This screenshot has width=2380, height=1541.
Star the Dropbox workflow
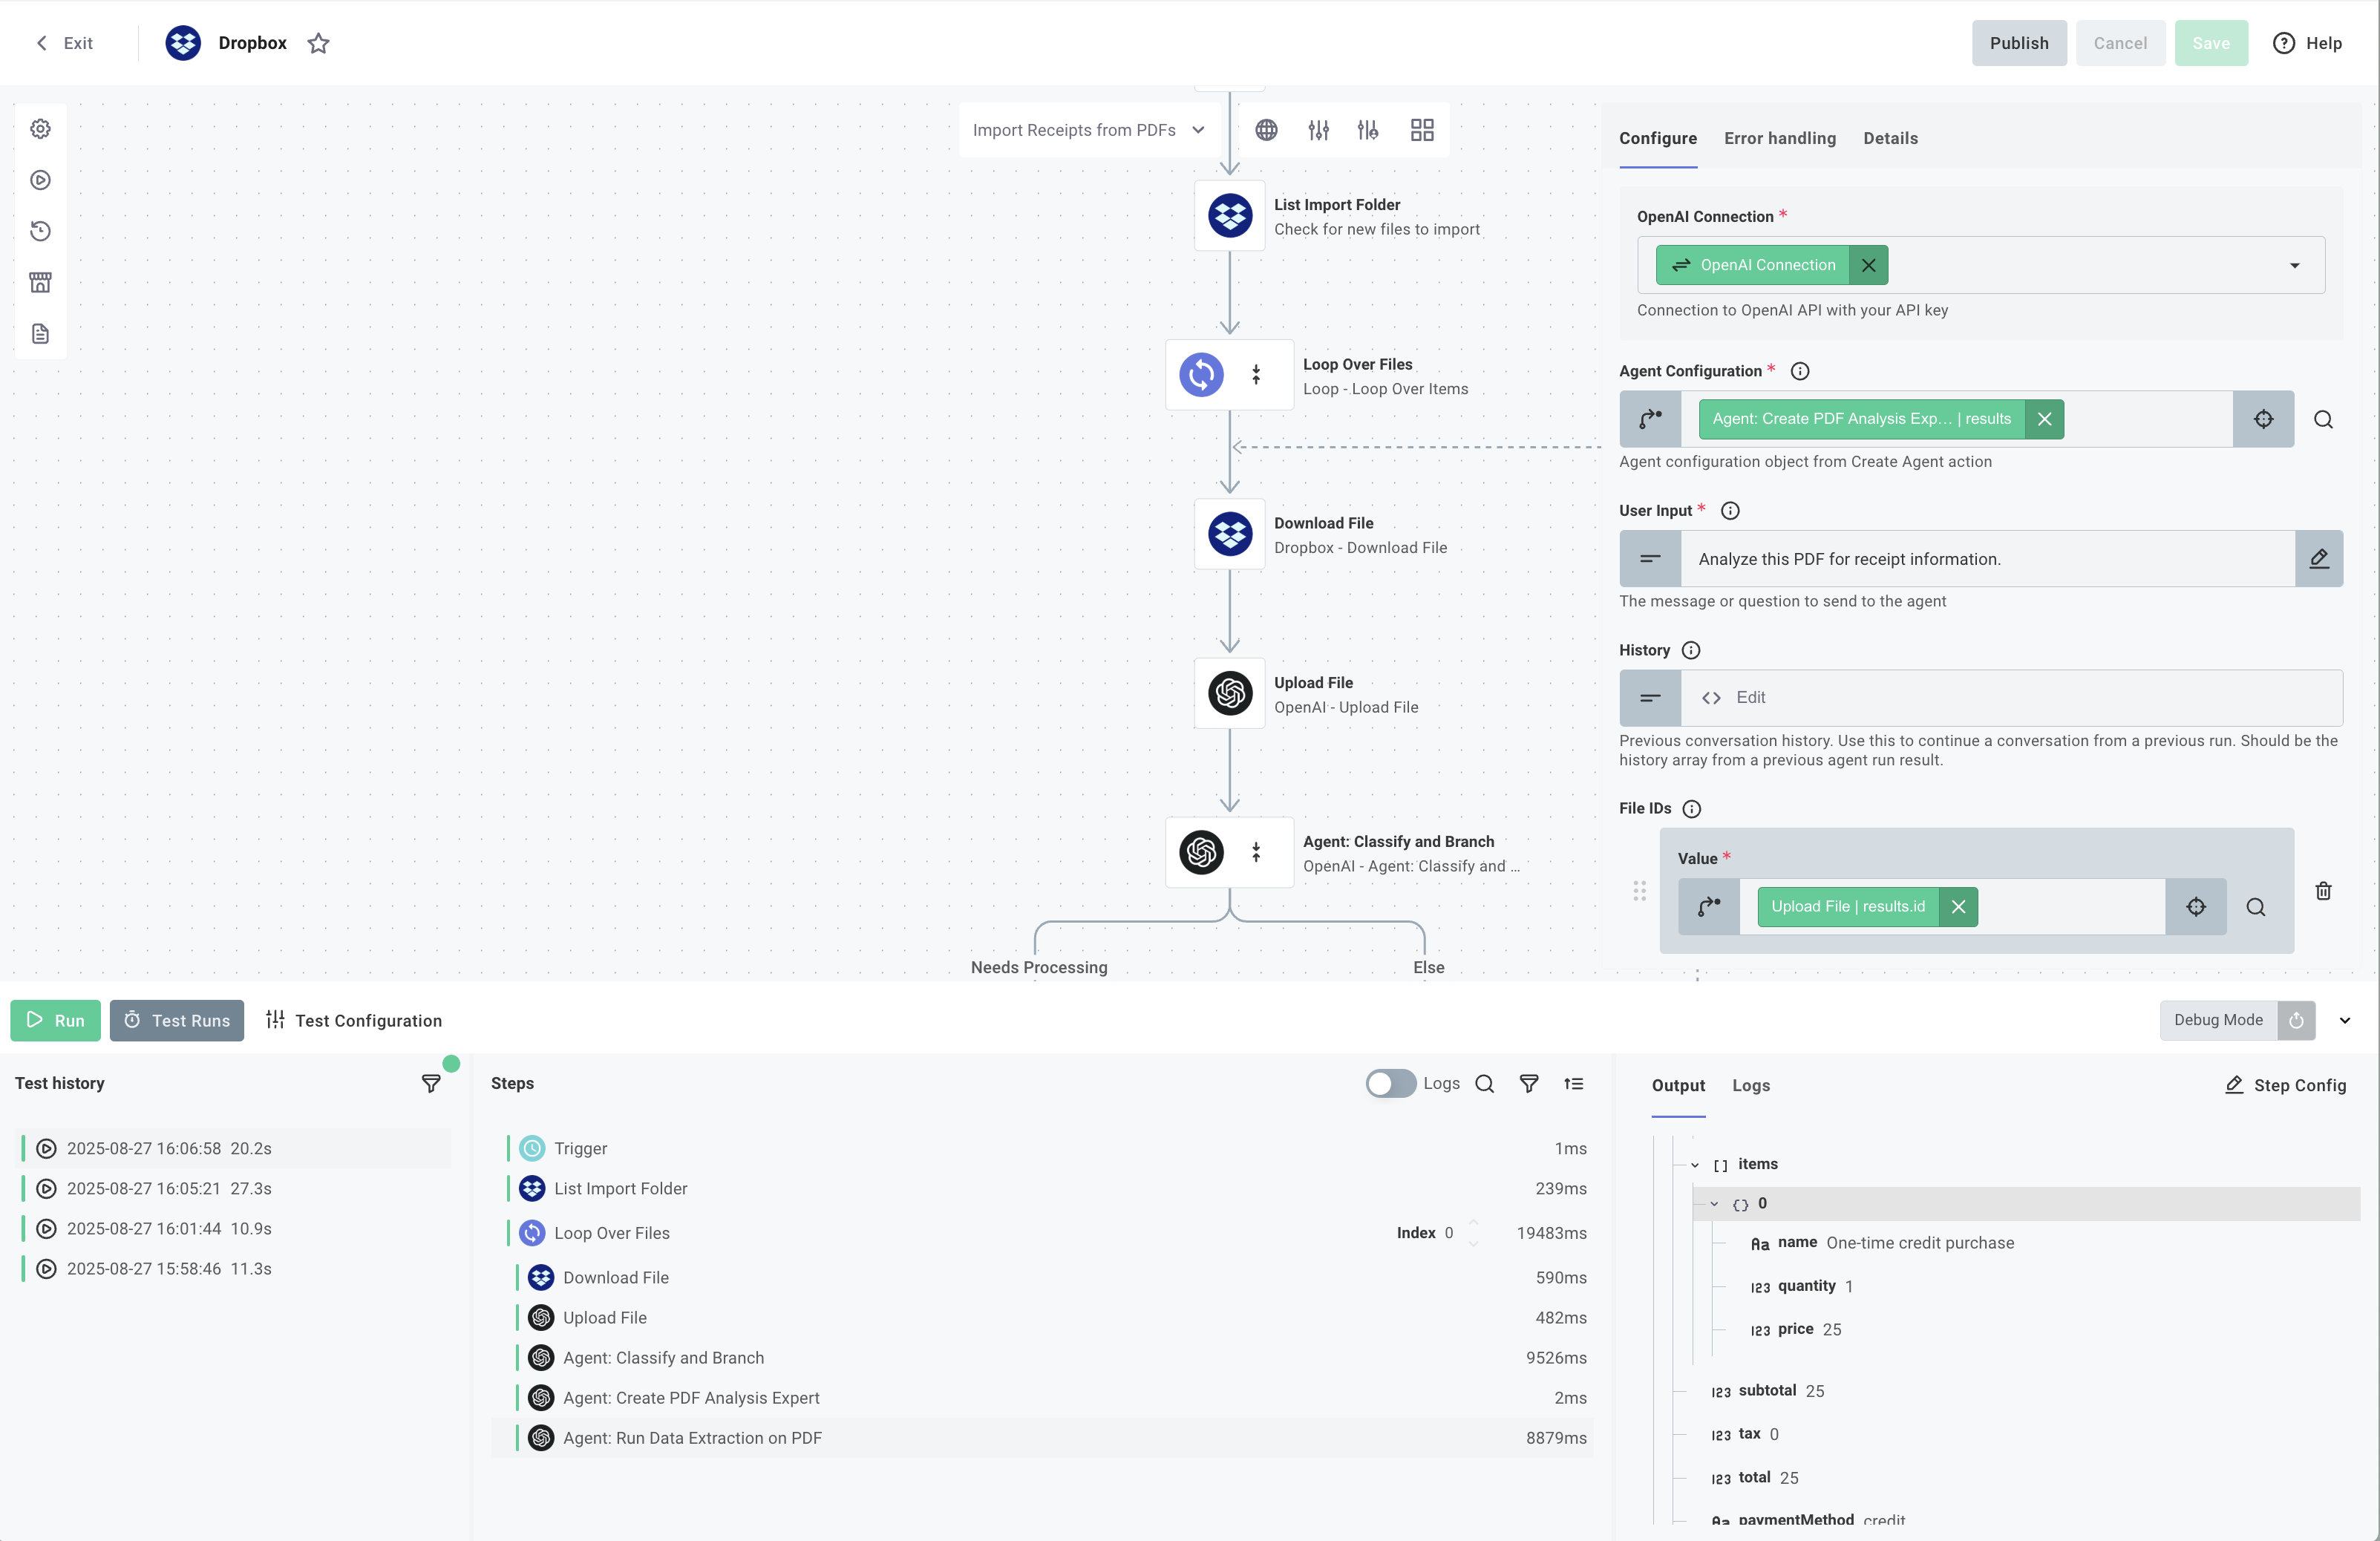(x=319, y=43)
